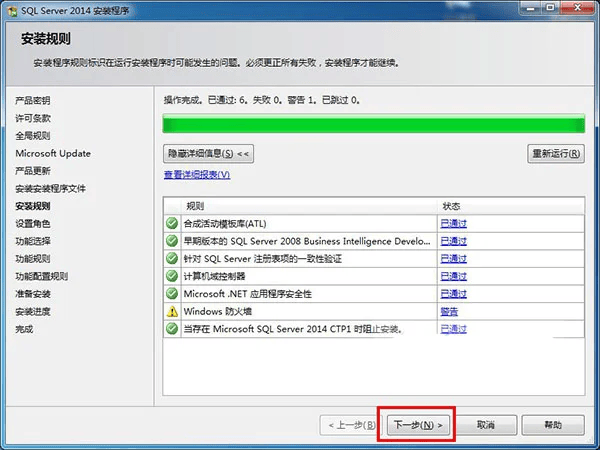Open 已通过 link for SQL Server 2014 CTP1 row
This screenshot has height=450, width=600.
point(453,329)
